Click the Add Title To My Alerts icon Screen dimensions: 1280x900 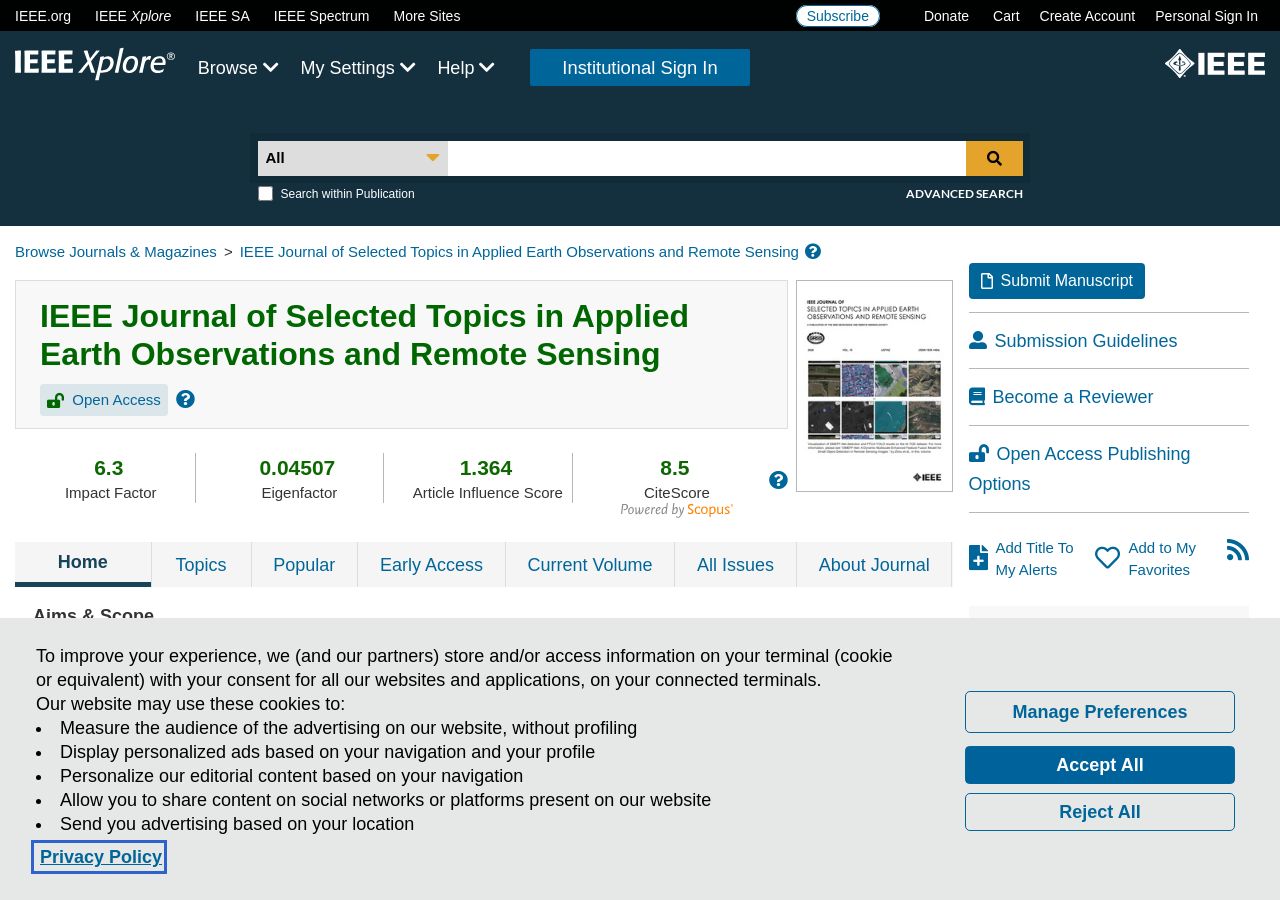[978, 558]
